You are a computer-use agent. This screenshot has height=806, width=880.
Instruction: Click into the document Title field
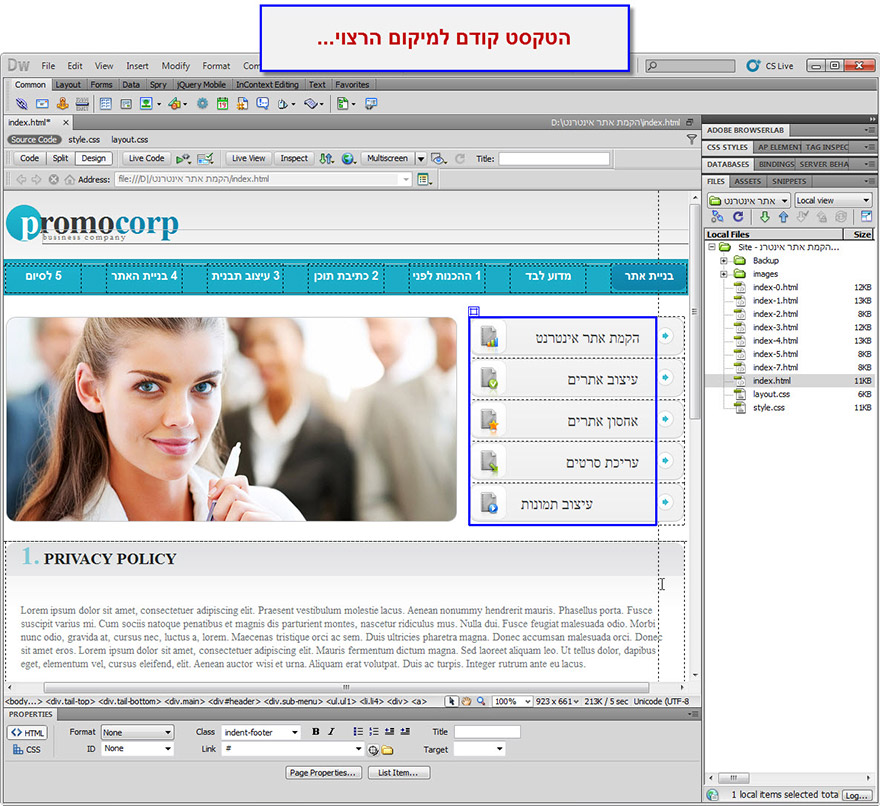coord(554,159)
